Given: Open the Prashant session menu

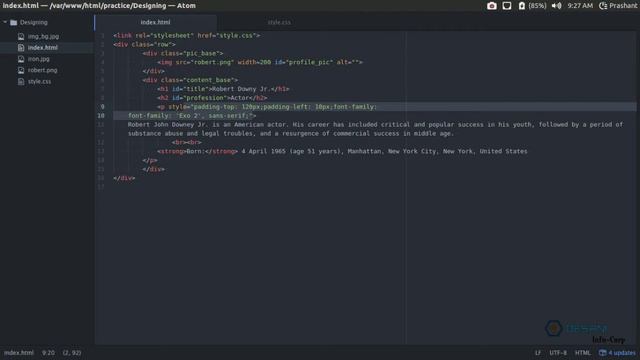Looking at the screenshot, I should click(x=618, y=6).
